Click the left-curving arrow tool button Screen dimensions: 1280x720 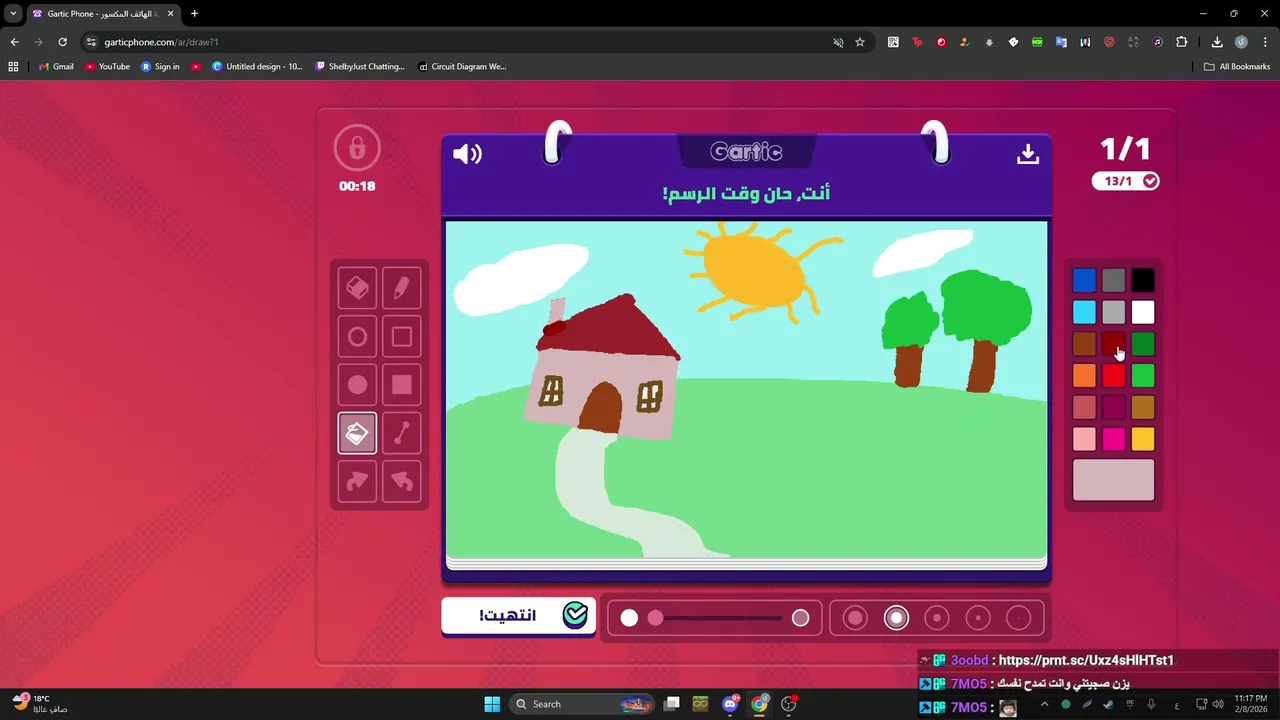pos(401,481)
